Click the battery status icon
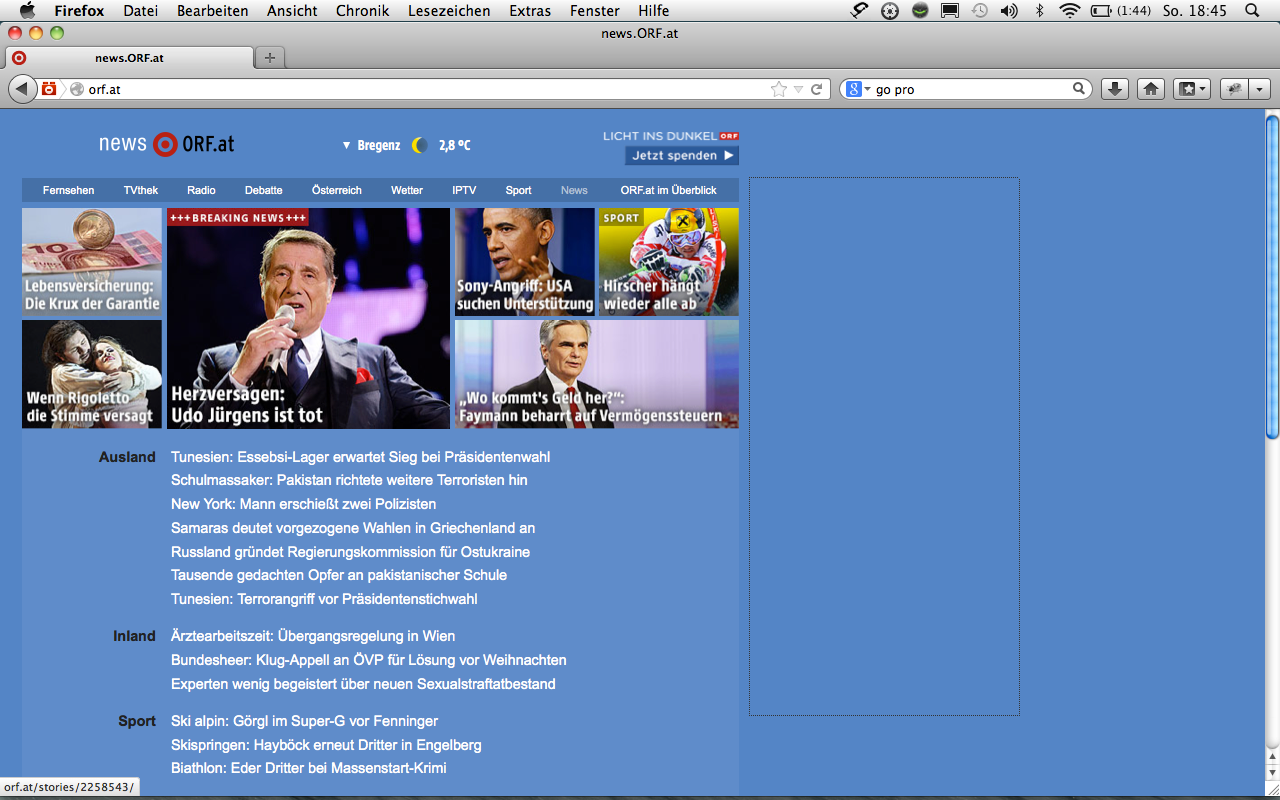This screenshot has width=1280, height=800. (1101, 11)
